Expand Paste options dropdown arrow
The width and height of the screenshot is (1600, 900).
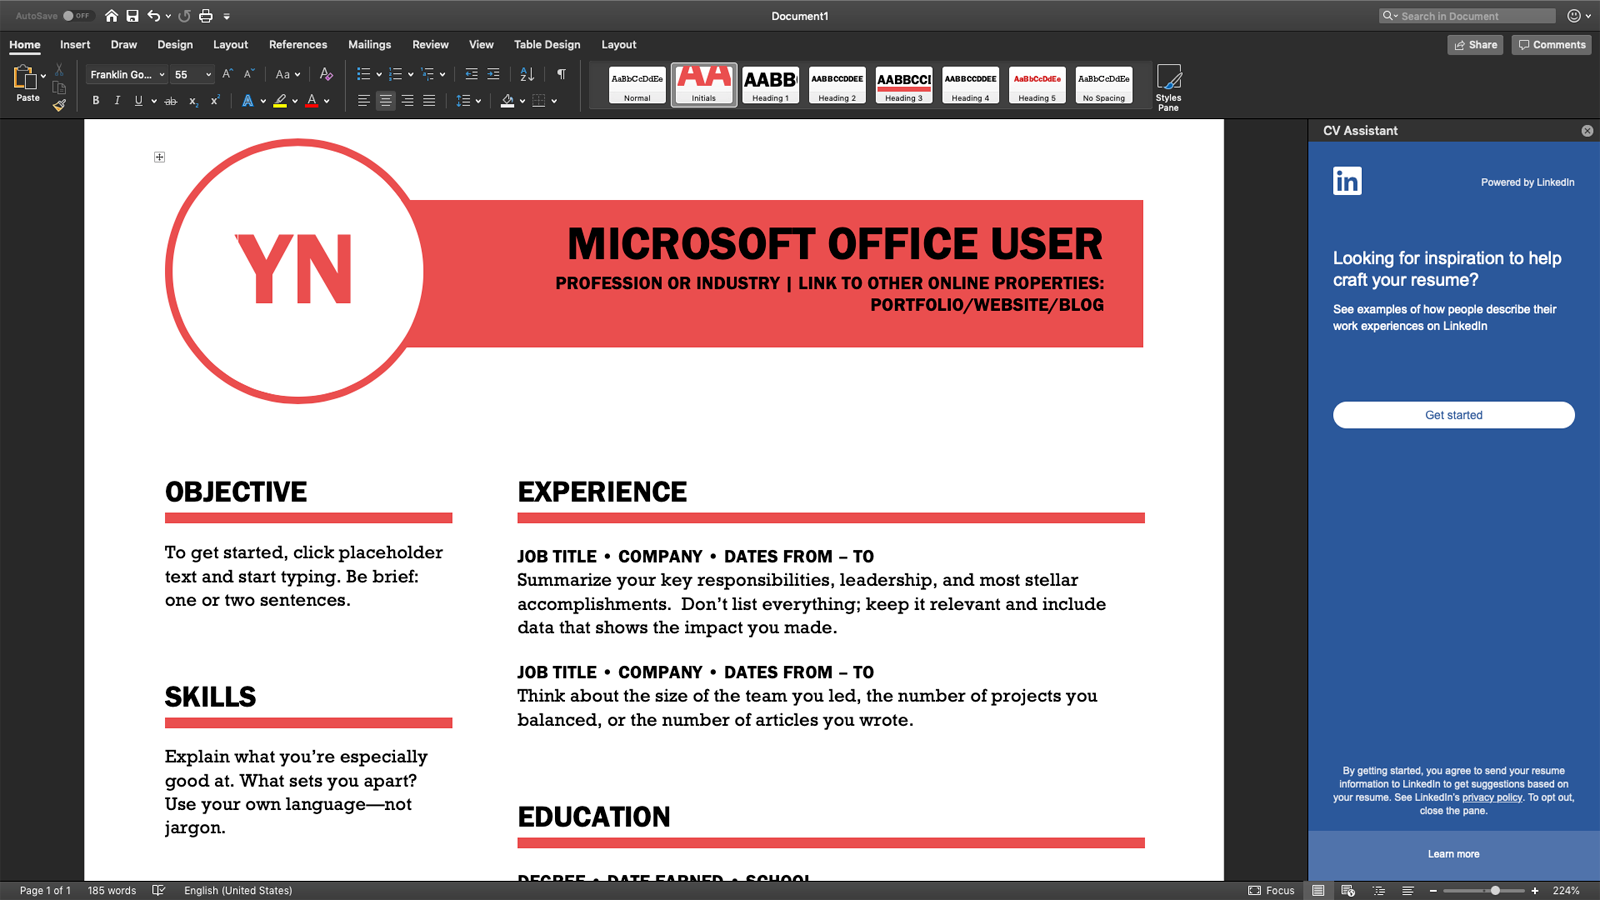43,76
